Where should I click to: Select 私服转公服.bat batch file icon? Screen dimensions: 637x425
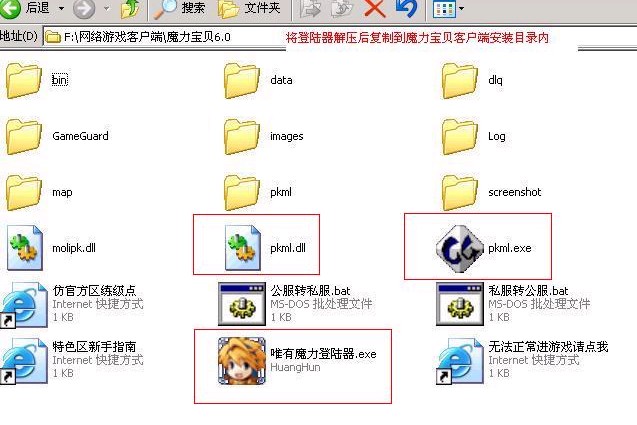[x=460, y=304]
